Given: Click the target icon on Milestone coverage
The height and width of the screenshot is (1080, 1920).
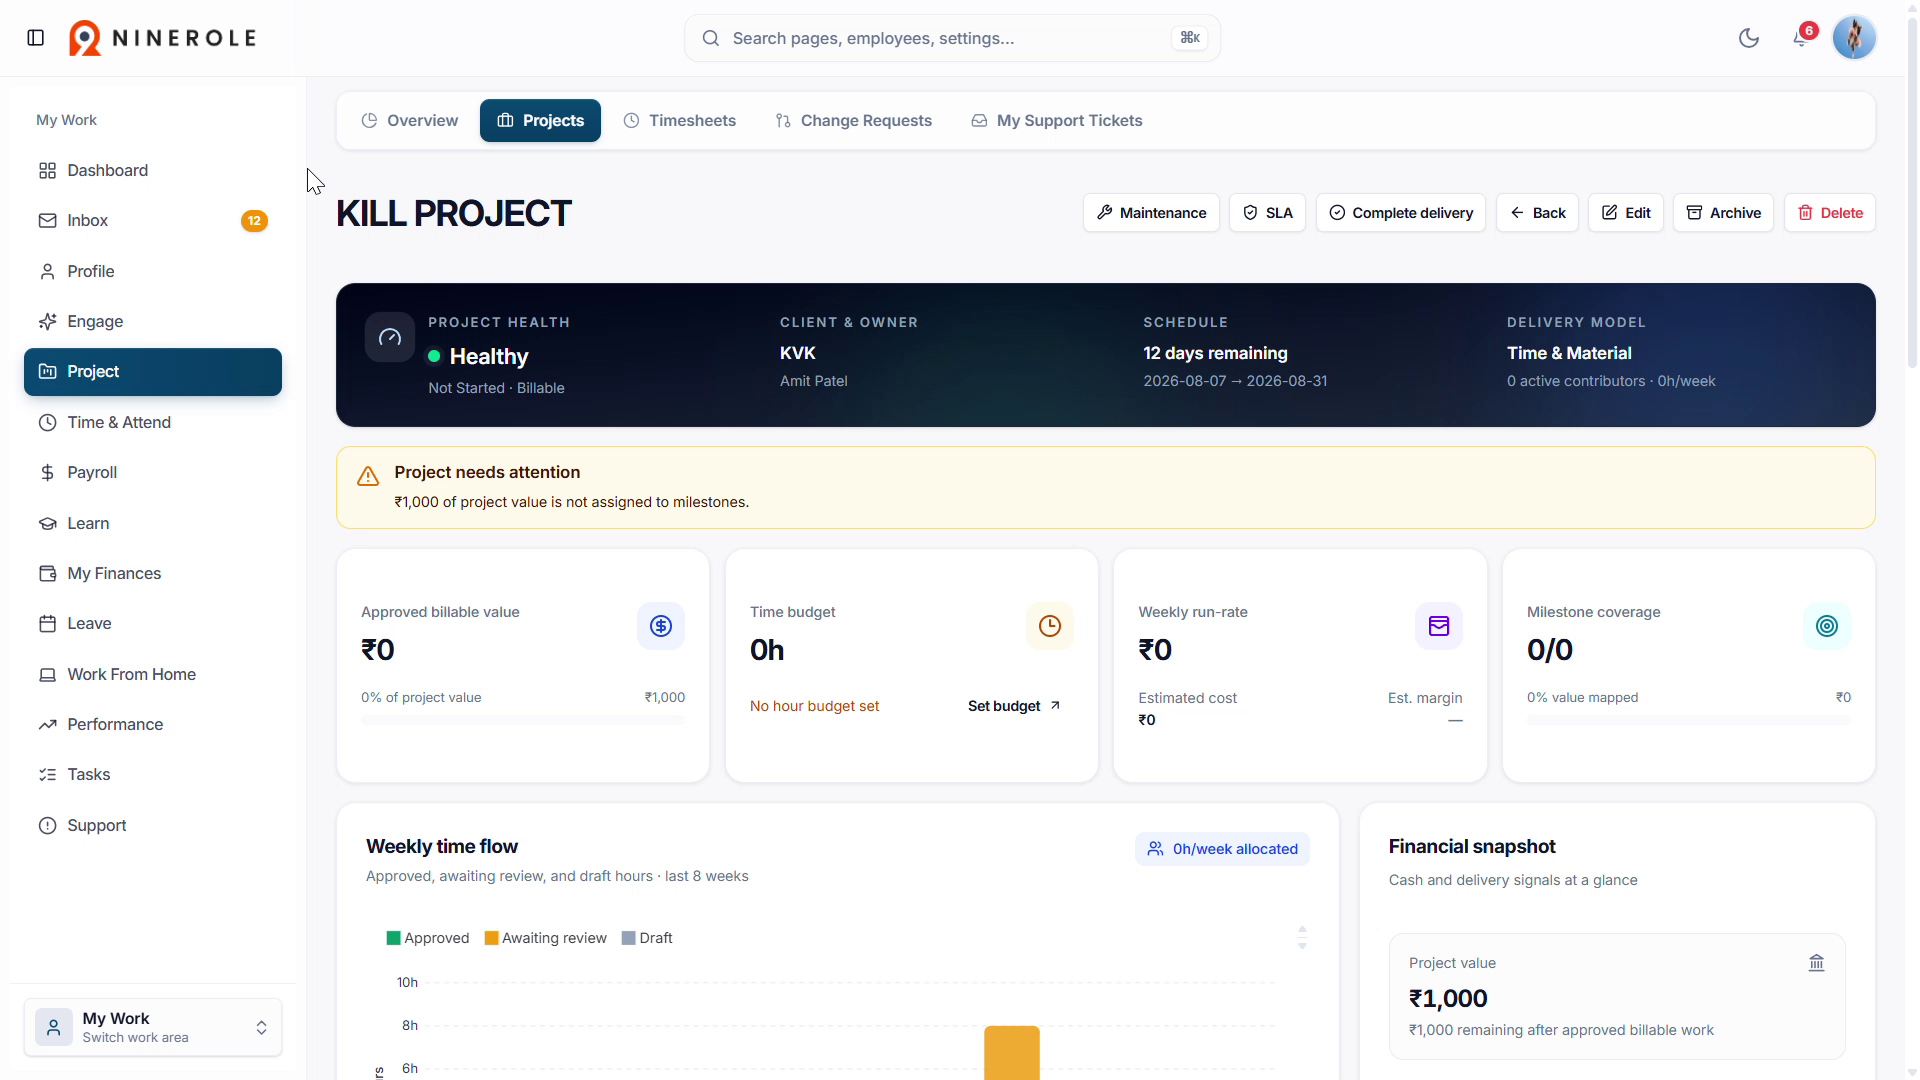Looking at the screenshot, I should click(x=1827, y=626).
